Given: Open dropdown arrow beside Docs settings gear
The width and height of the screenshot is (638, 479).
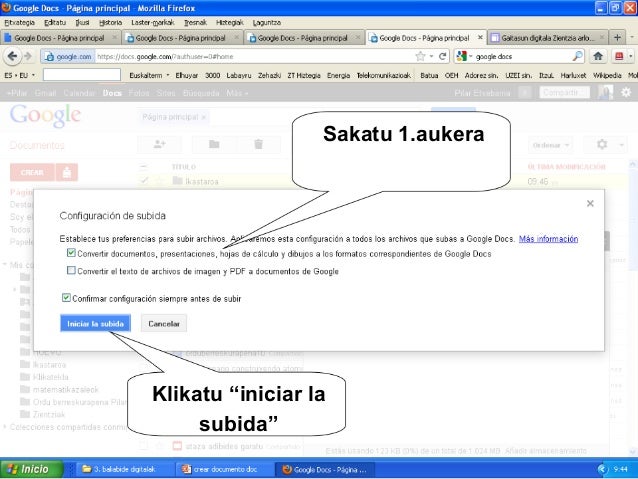Looking at the screenshot, I should (621, 145).
